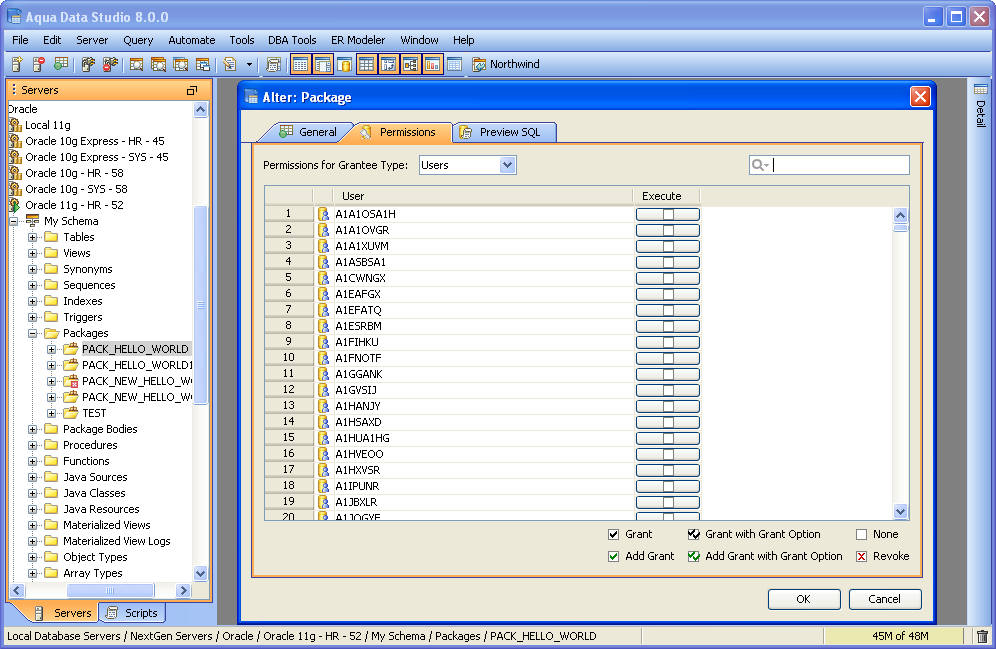Click the scroll document toolbar icon
The height and width of the screenshot is (649, 996).
coord(274,64)
